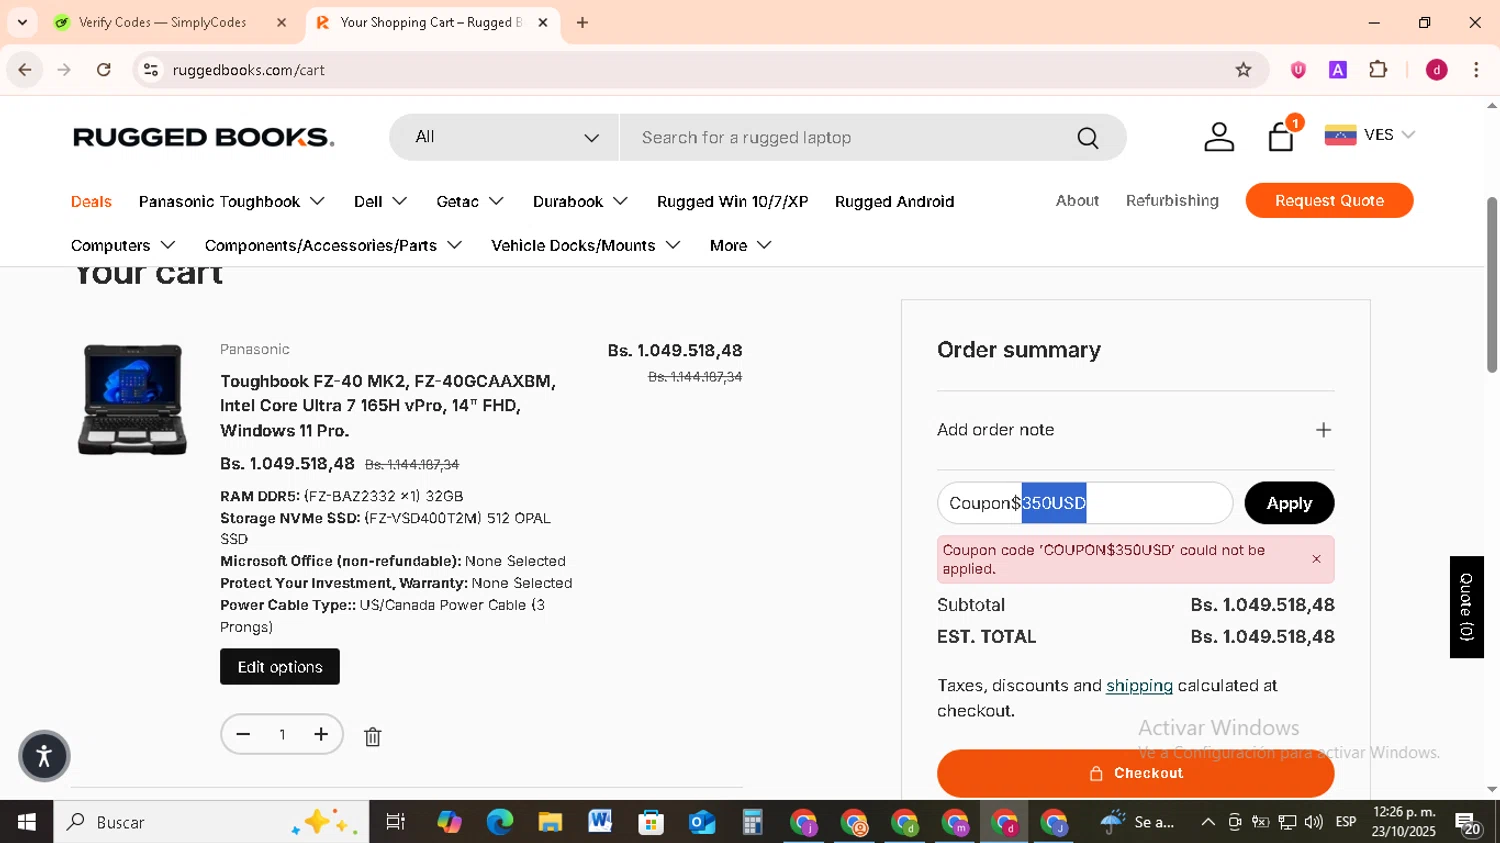Expand the More menu
Image resolution: width=1500 pixels, height=843 pixels.
click(741, 245)
